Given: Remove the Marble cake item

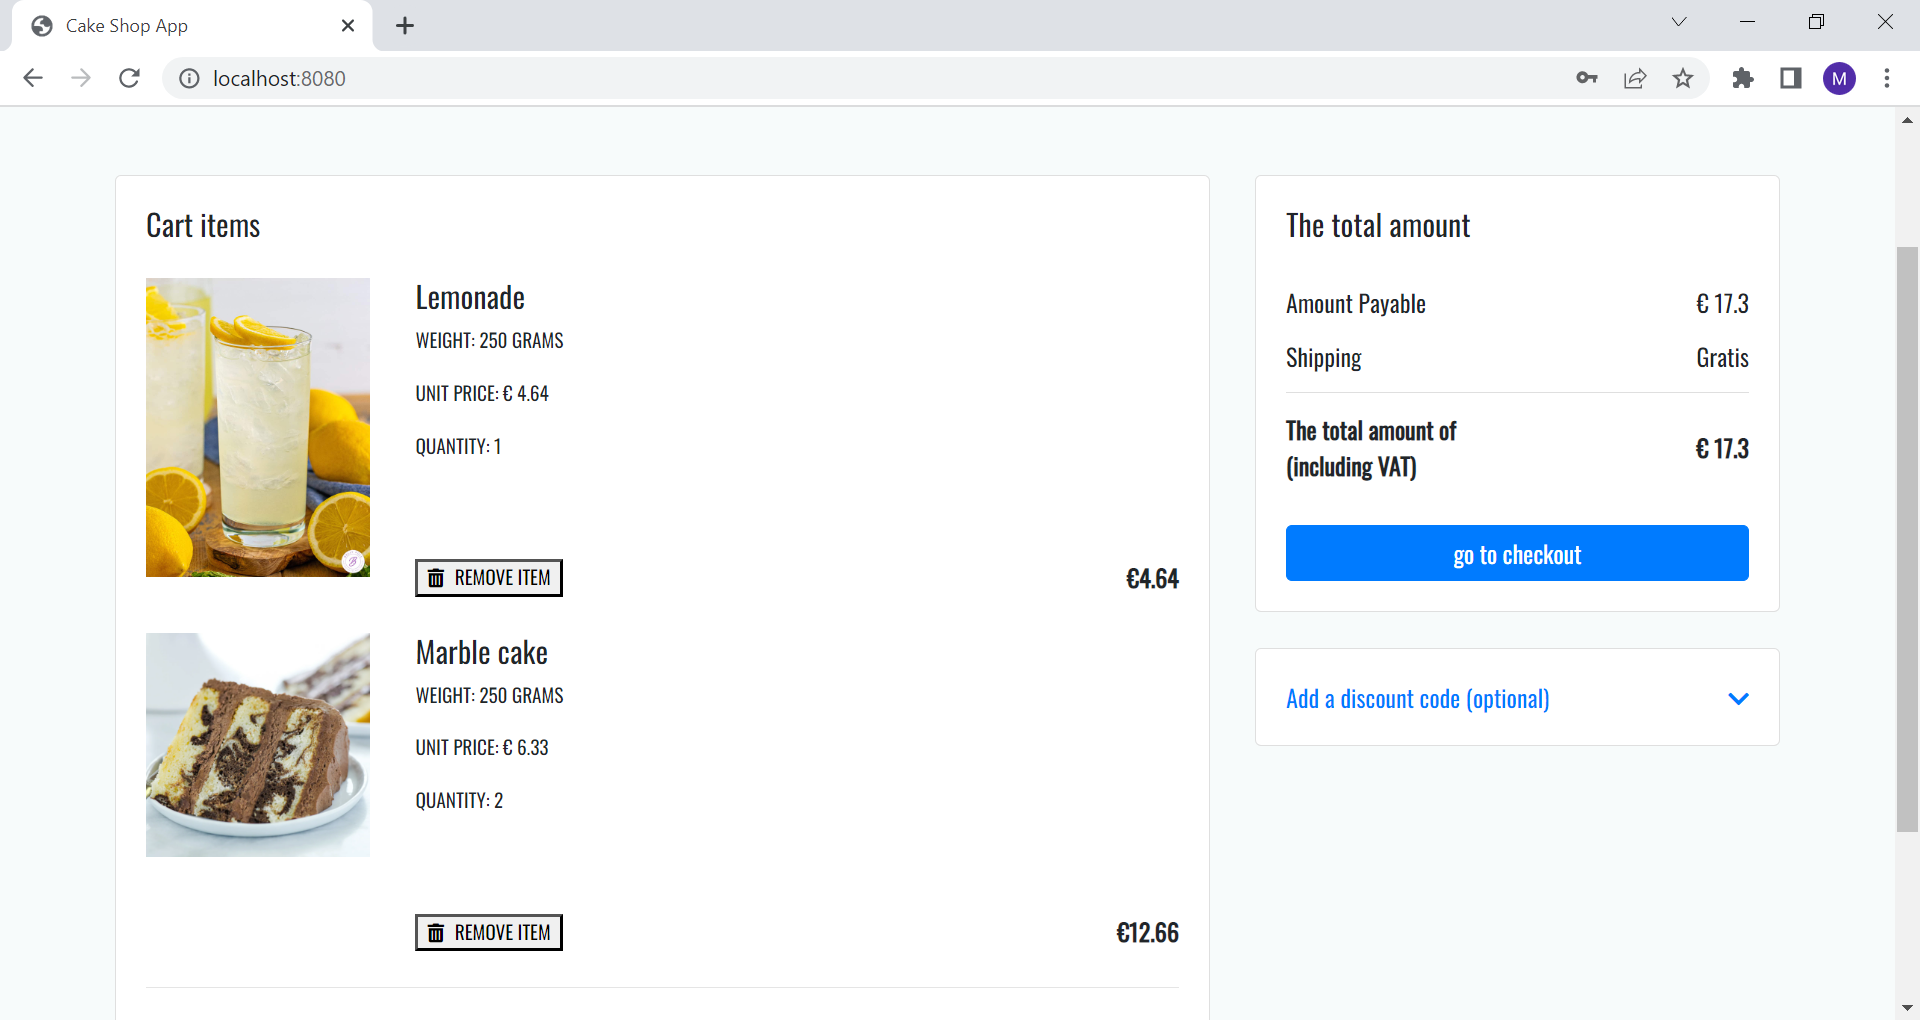Looking at the screenshot, I should [x=489, y=932].
